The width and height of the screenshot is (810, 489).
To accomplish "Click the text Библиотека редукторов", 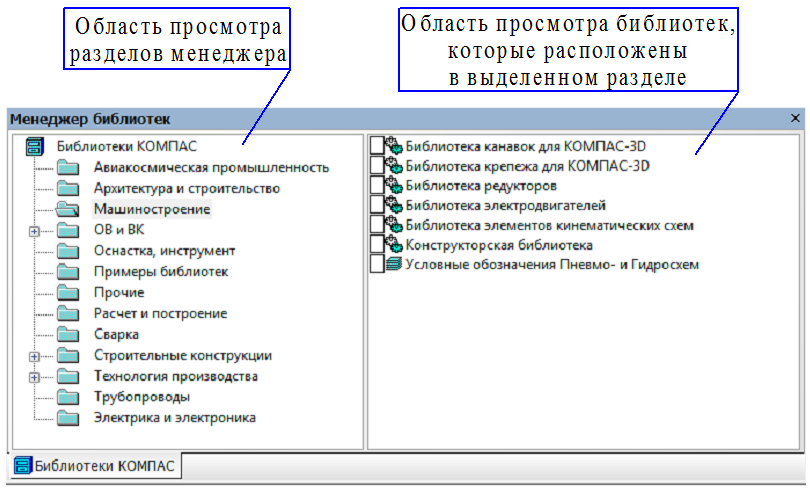I will [481, 186].
